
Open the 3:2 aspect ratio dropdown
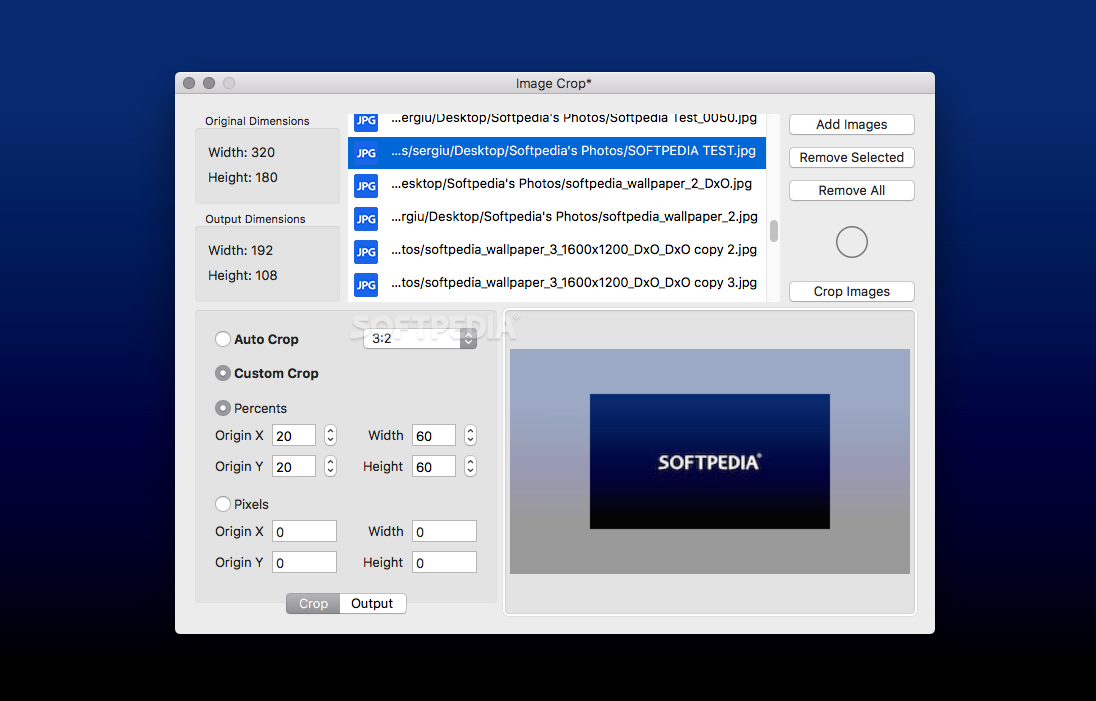coord(419,338)
